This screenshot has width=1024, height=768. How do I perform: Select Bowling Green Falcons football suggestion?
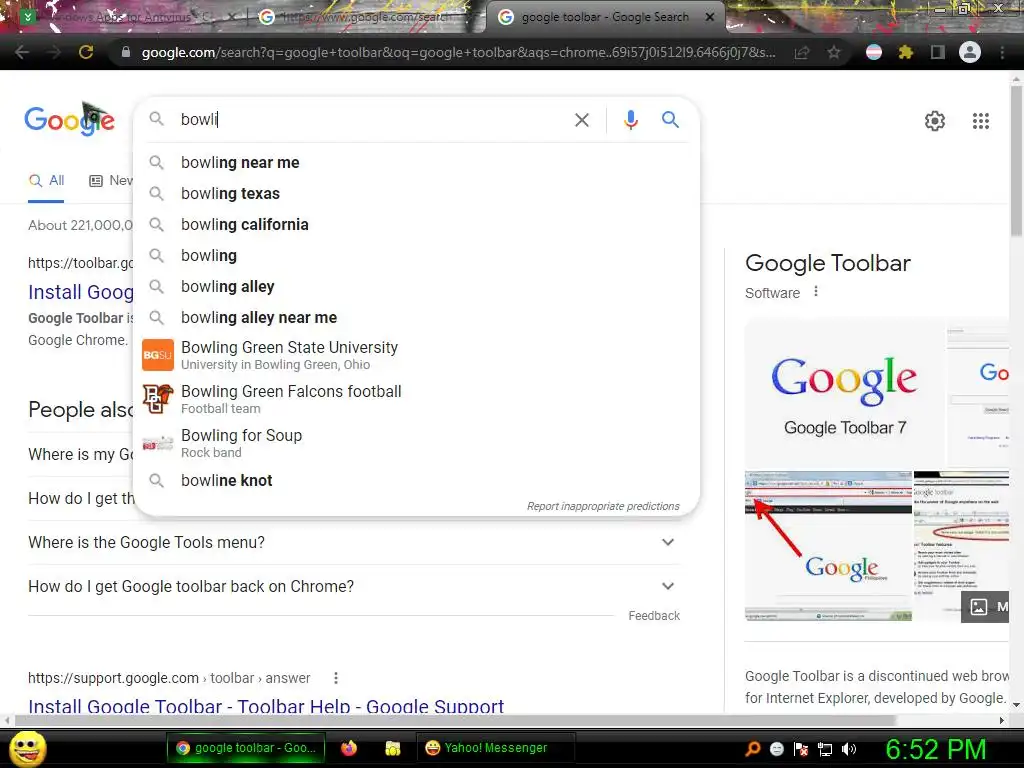(417, 399)
